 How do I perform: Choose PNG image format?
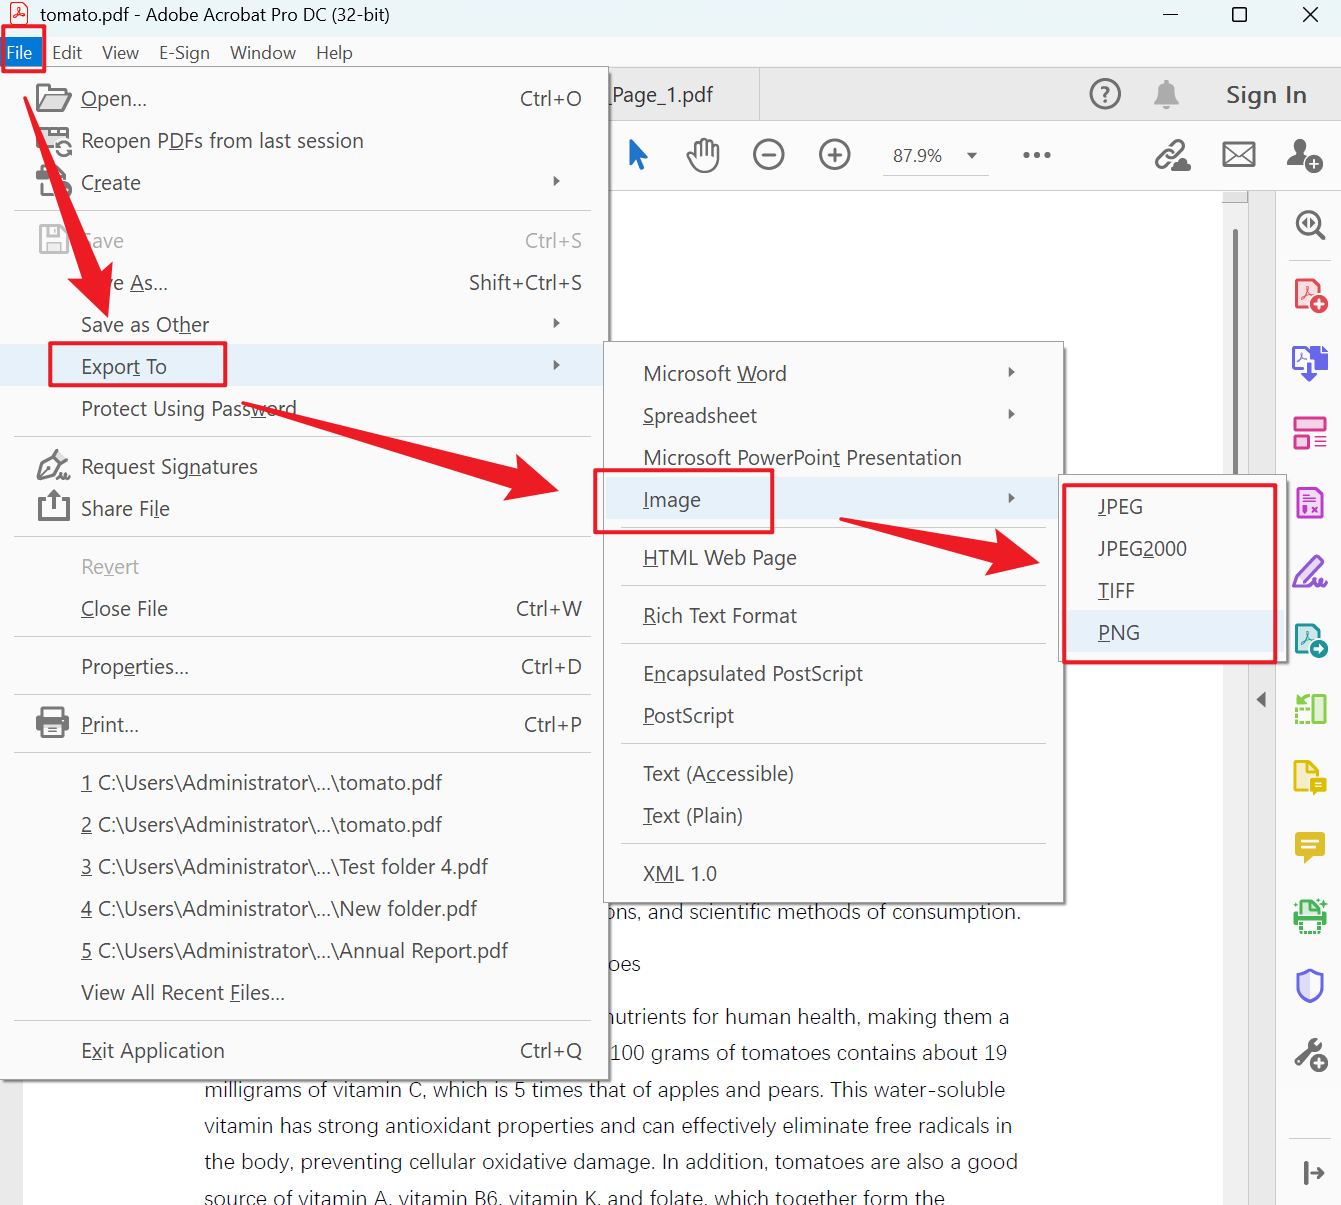click(x=1119, y=633)
